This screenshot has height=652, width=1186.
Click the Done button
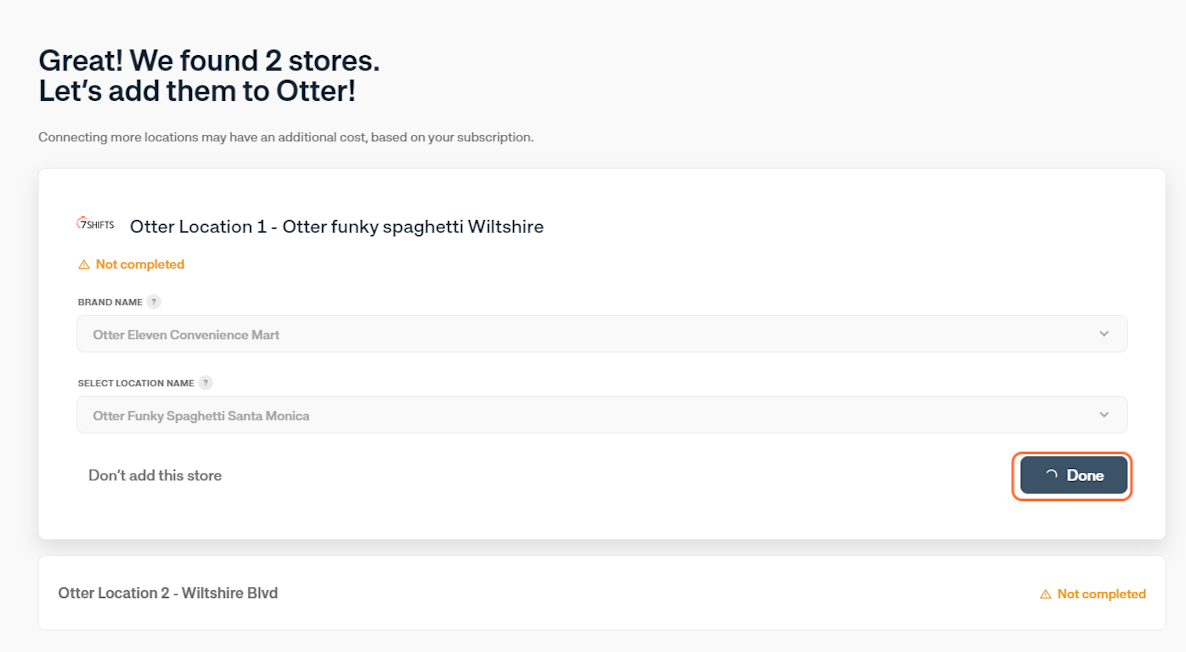(1073, 475)
